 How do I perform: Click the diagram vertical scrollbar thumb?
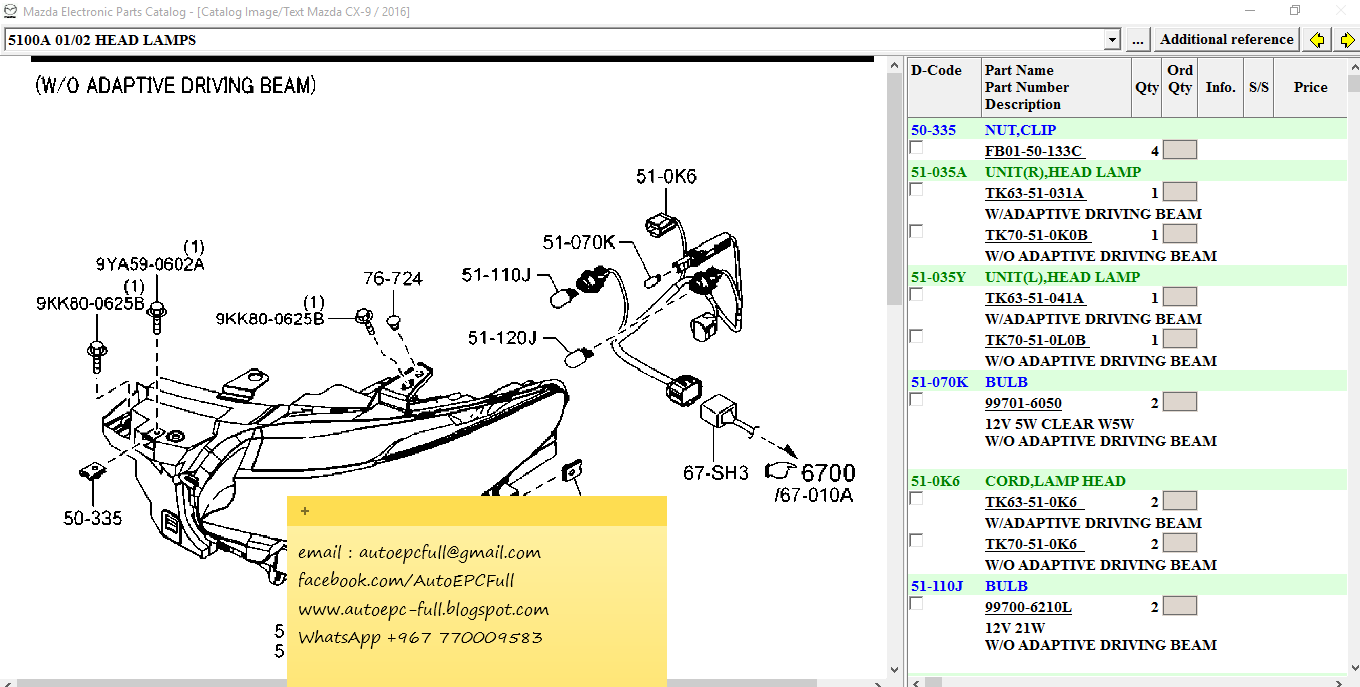(894, 187)
